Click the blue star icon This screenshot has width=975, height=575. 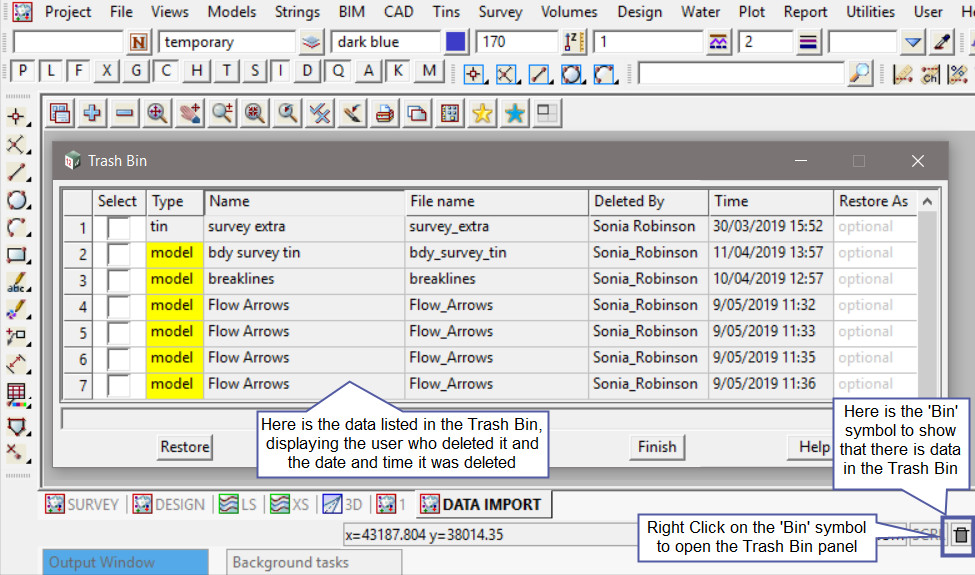(x=514, y=114)
